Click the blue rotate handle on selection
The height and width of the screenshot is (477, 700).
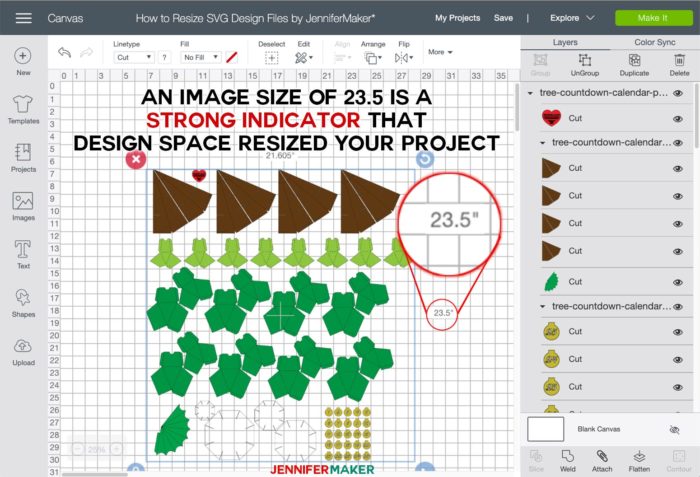coord(425,159)
